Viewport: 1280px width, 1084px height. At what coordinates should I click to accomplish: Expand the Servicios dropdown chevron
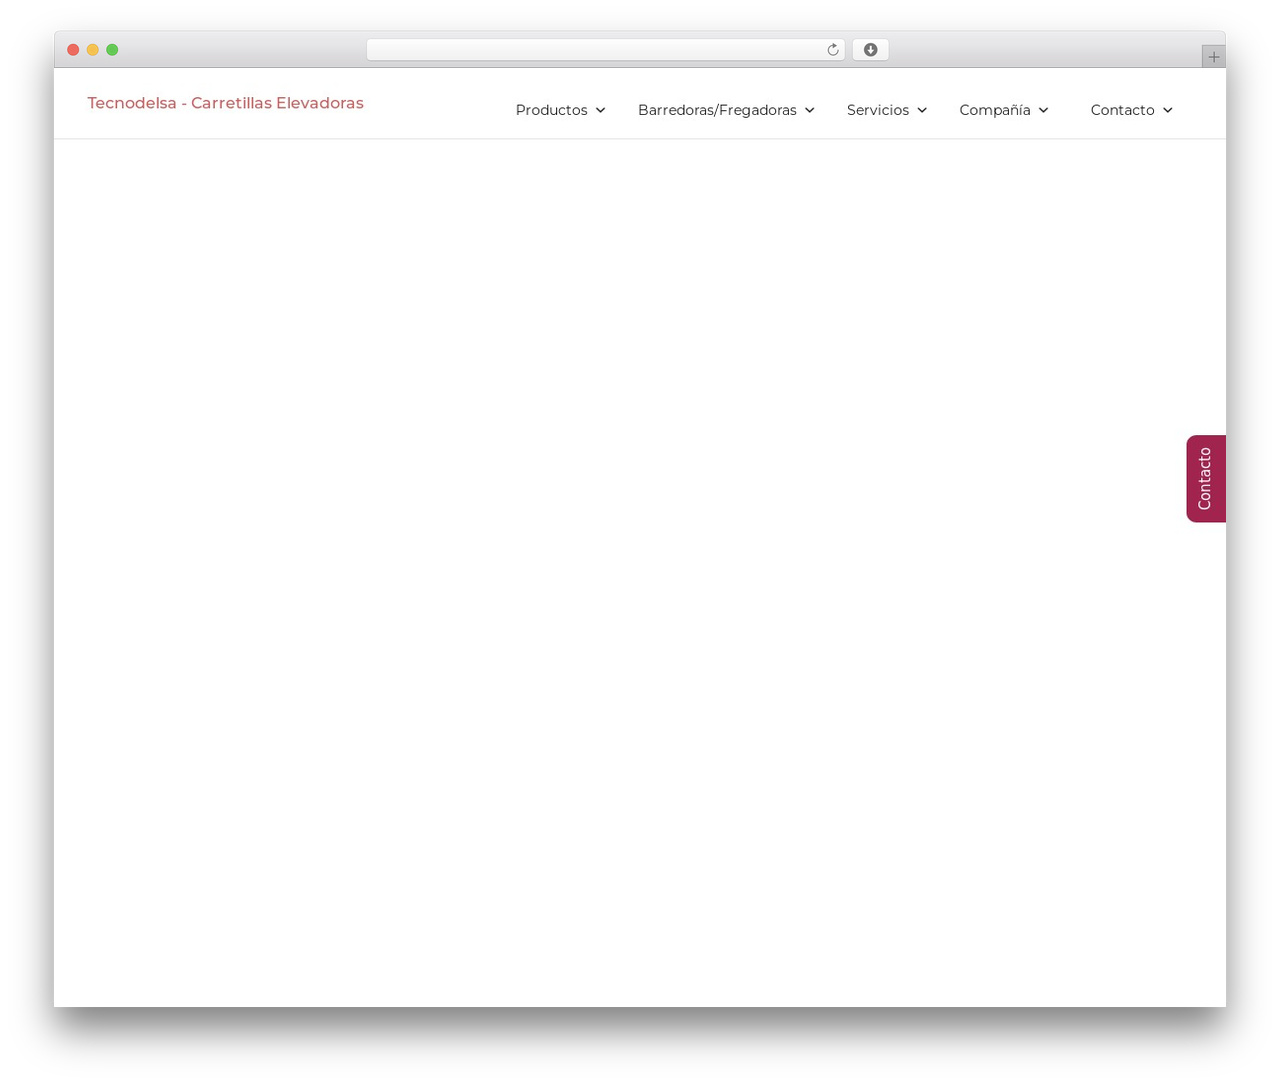pyautogui.click(x=922, y=110)
